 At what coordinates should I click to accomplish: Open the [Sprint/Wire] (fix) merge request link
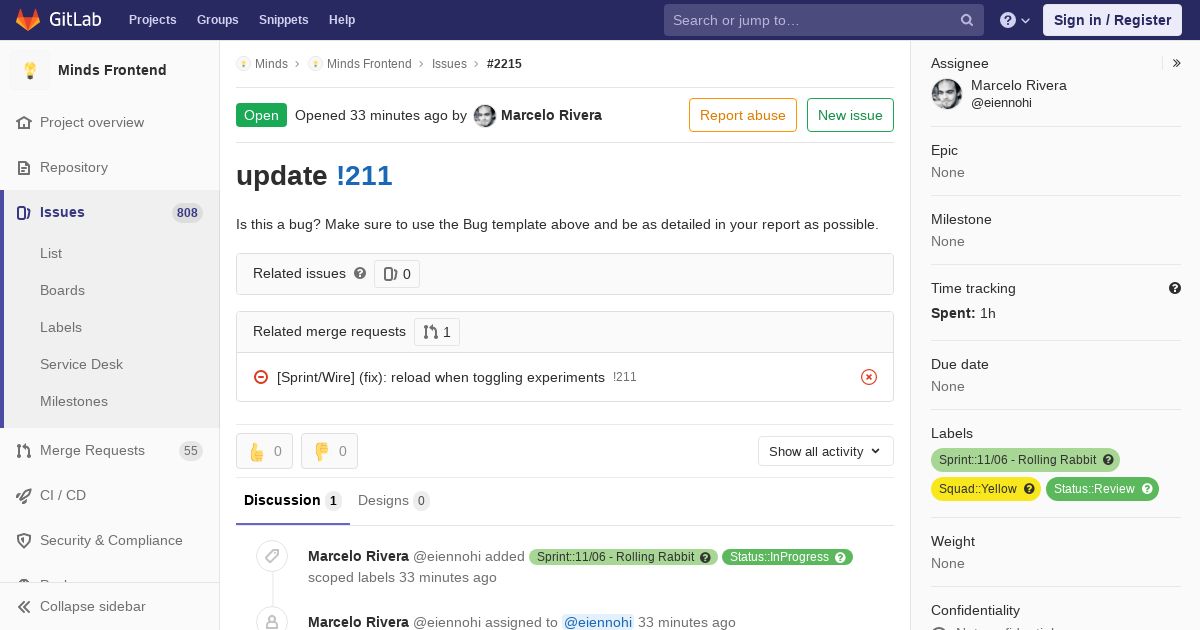tap(441, 377)
